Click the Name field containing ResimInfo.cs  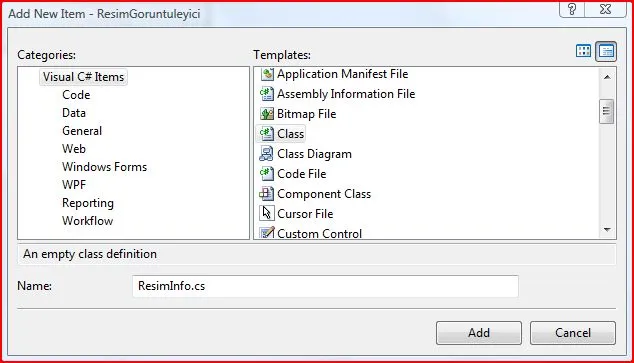tap(325, 286)
